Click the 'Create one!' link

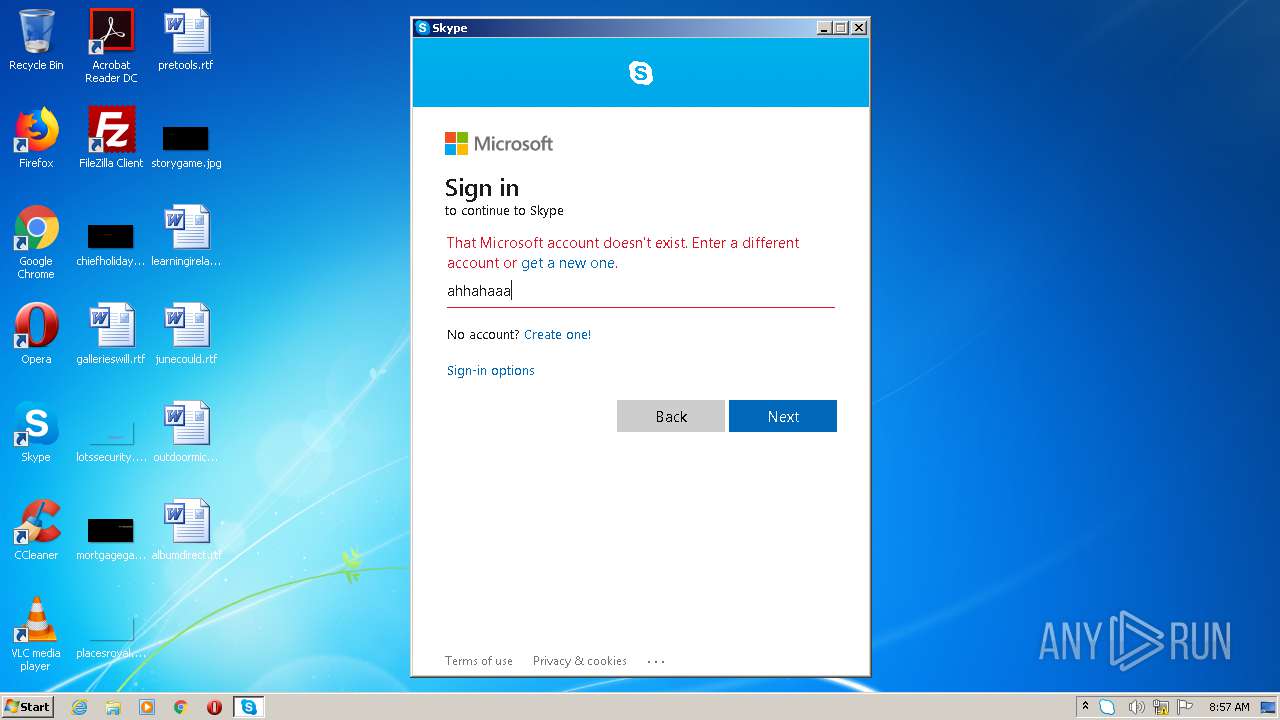[x=557, y=335]
